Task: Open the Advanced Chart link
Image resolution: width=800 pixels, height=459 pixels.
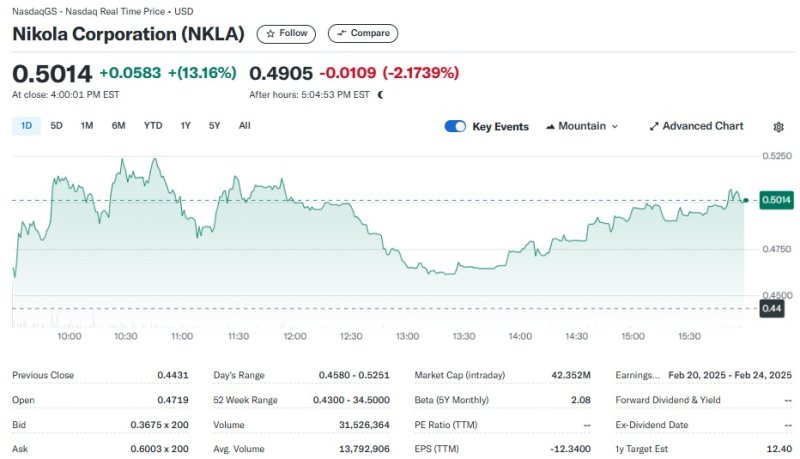Action: pyautogui.click(x=703, y=127)
